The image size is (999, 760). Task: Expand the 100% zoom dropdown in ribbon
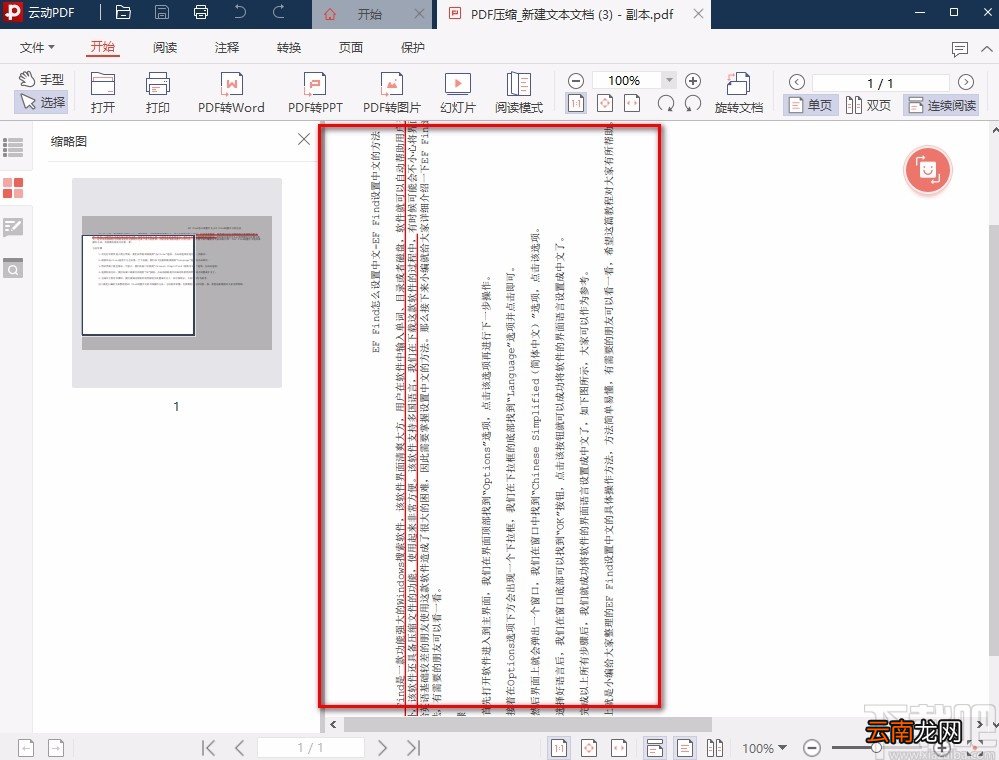tap(668, 80)
